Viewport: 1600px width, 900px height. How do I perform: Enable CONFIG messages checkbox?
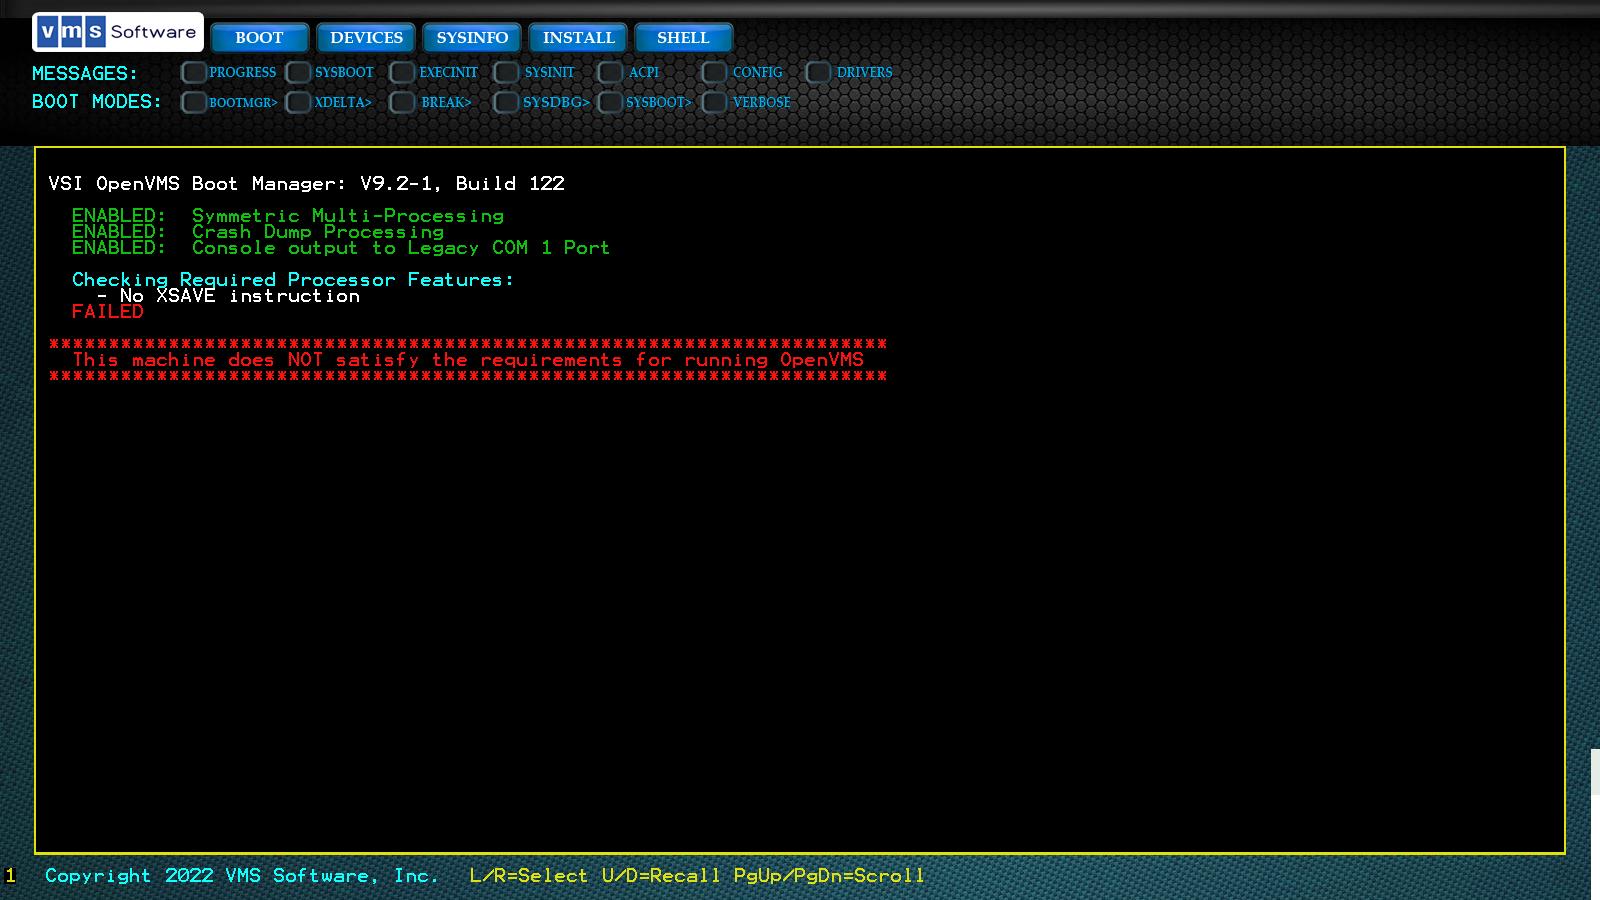coord(714,72)
